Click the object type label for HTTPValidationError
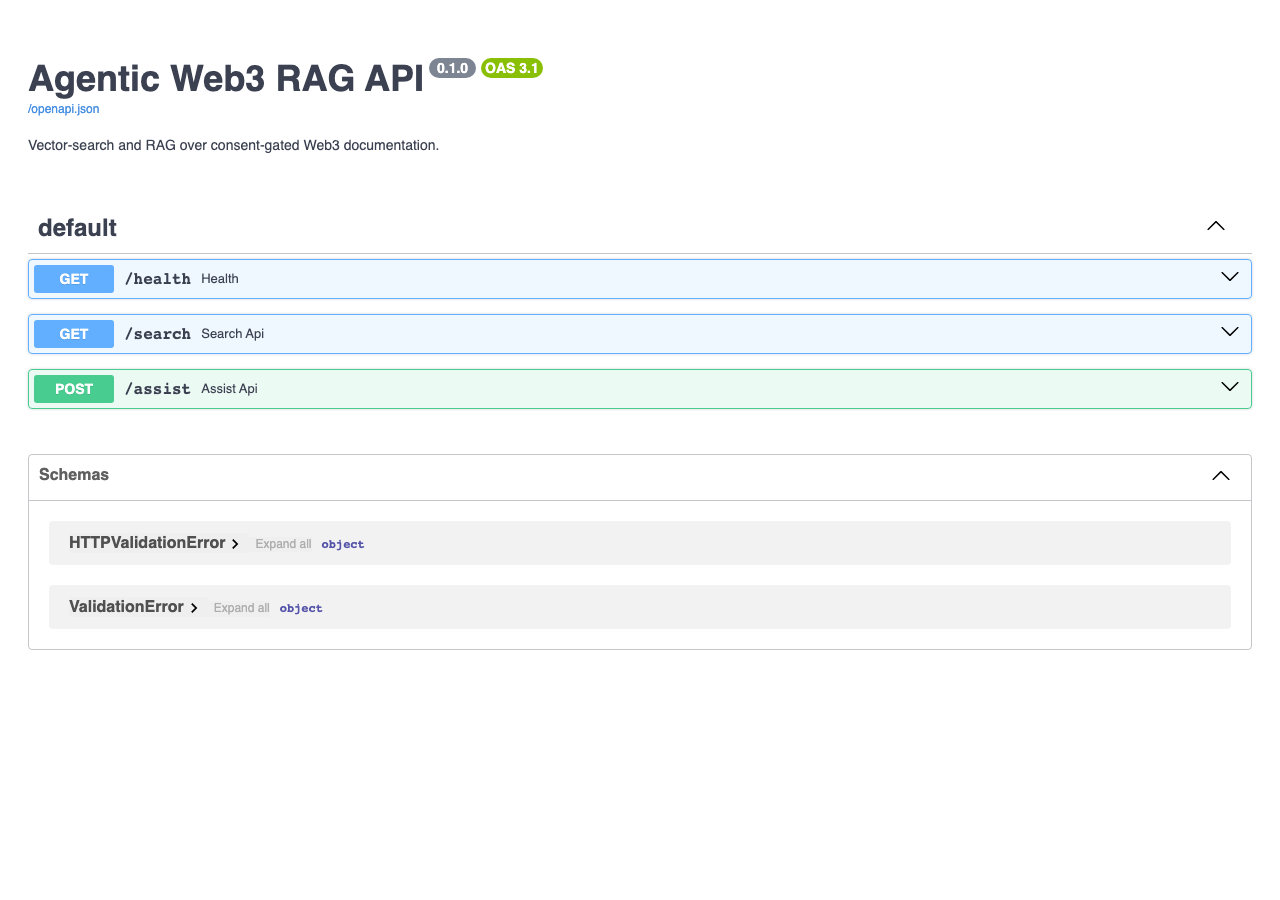 (x=343, y=544)
